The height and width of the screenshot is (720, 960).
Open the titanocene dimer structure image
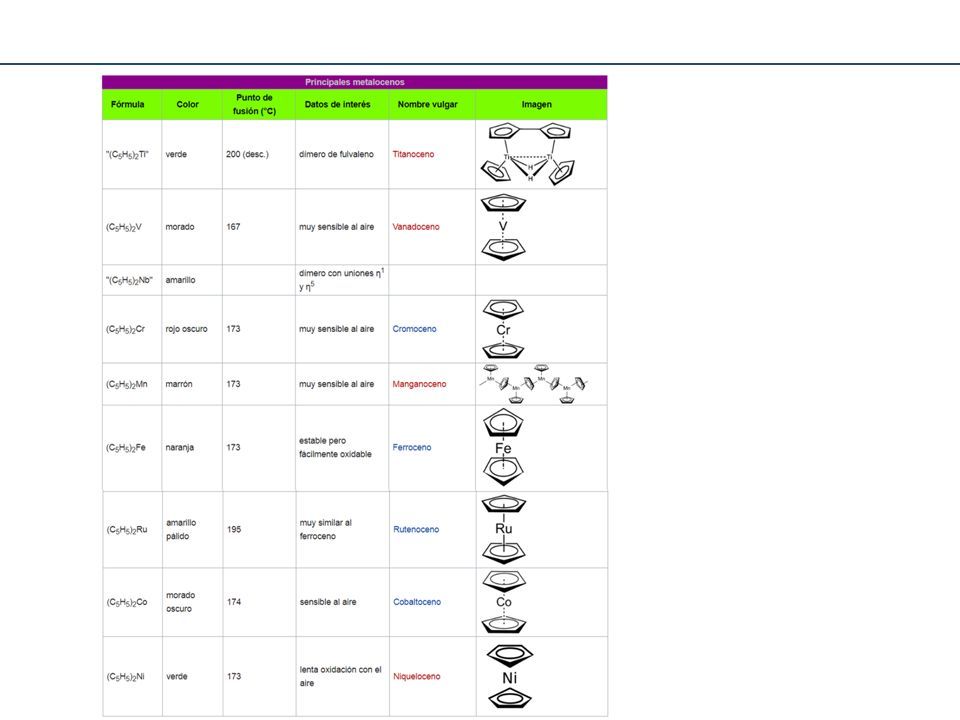point(530,154)
